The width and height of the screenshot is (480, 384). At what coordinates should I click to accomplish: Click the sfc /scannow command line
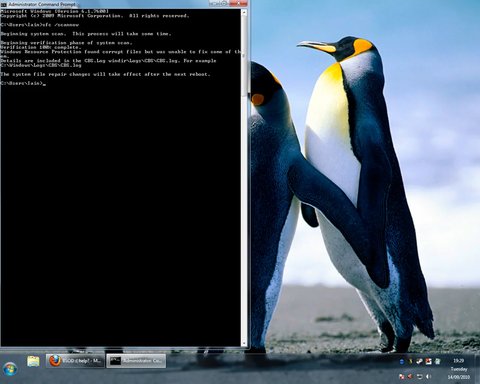point(40,25)
